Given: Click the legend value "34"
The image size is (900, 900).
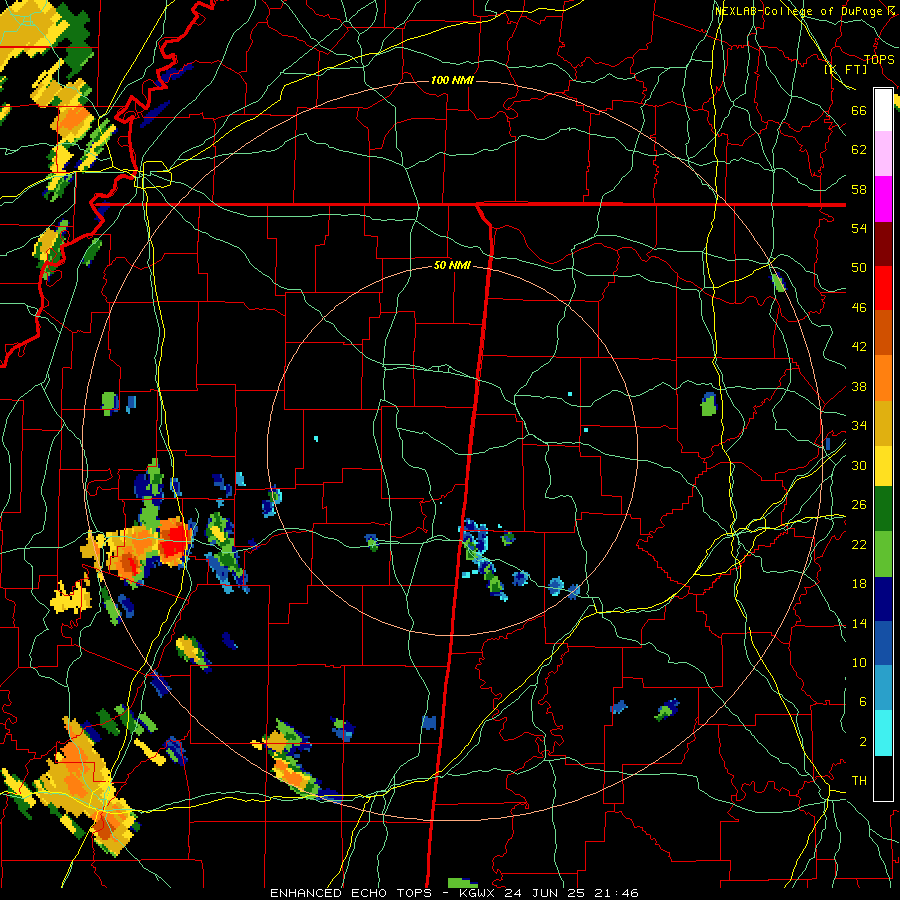Looking at the screenshot, I should [859, 425].
